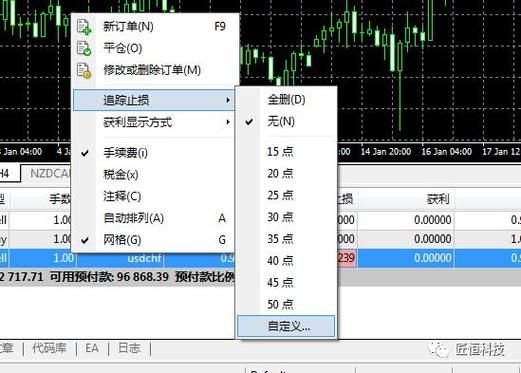
Task: Click the 16 Jan 04:00 time axis label
Action: point(447,152)
